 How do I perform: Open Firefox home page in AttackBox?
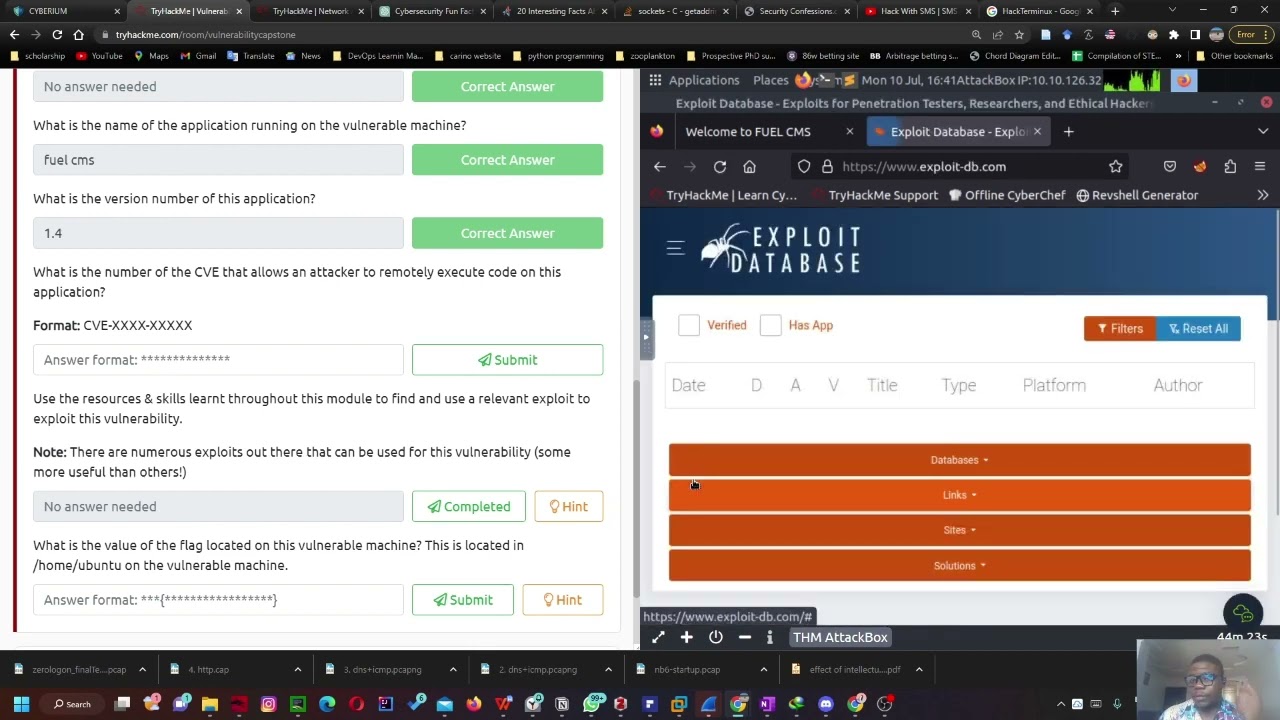click(x=749, y=167)
